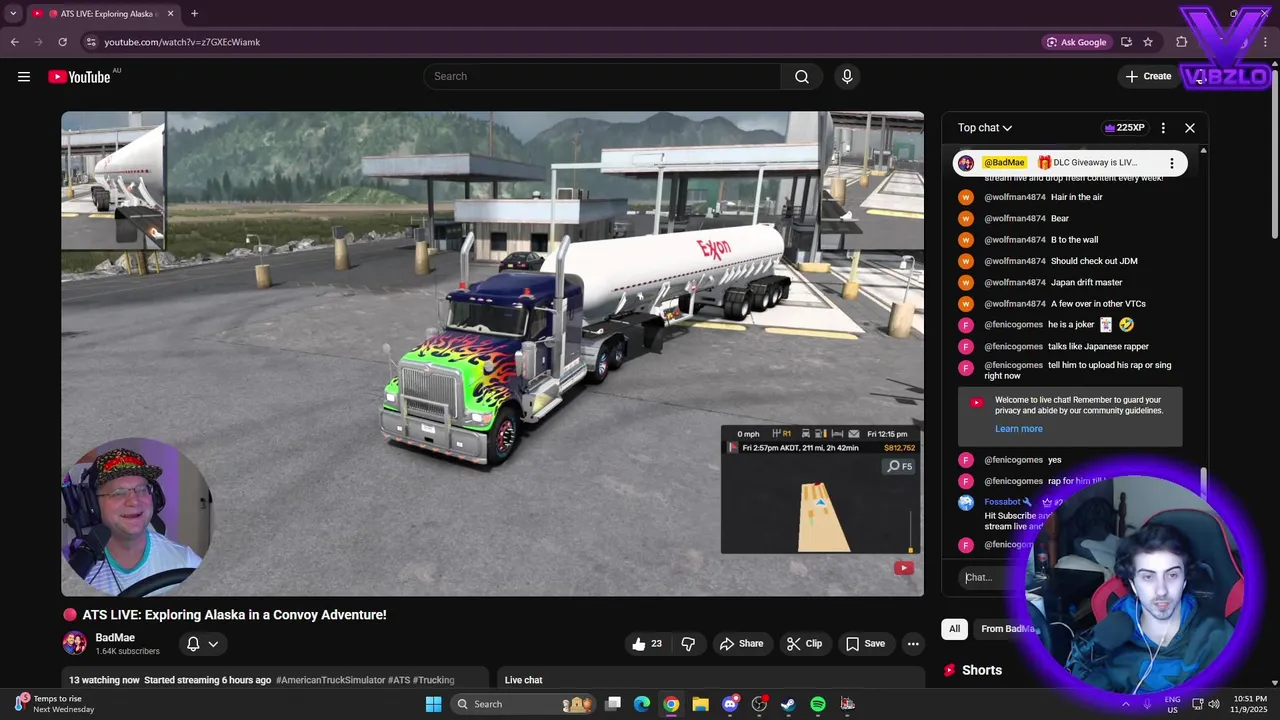Open the 225XP points badge

(x=1124, y=128)
